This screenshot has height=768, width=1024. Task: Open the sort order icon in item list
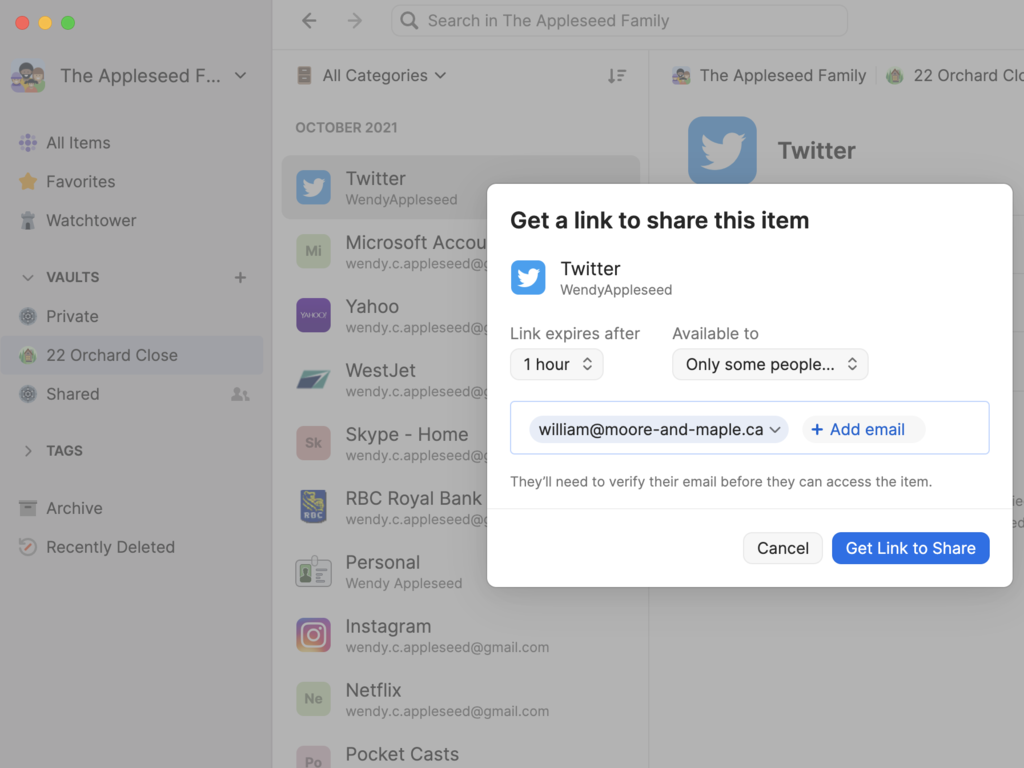(616, 76)
